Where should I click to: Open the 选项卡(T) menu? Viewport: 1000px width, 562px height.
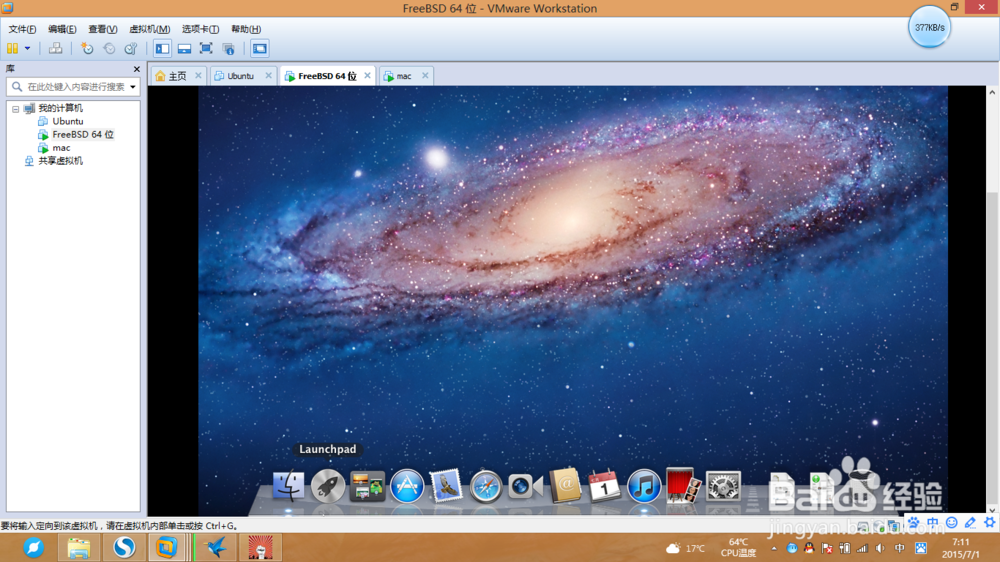click(x=200, y=29)
